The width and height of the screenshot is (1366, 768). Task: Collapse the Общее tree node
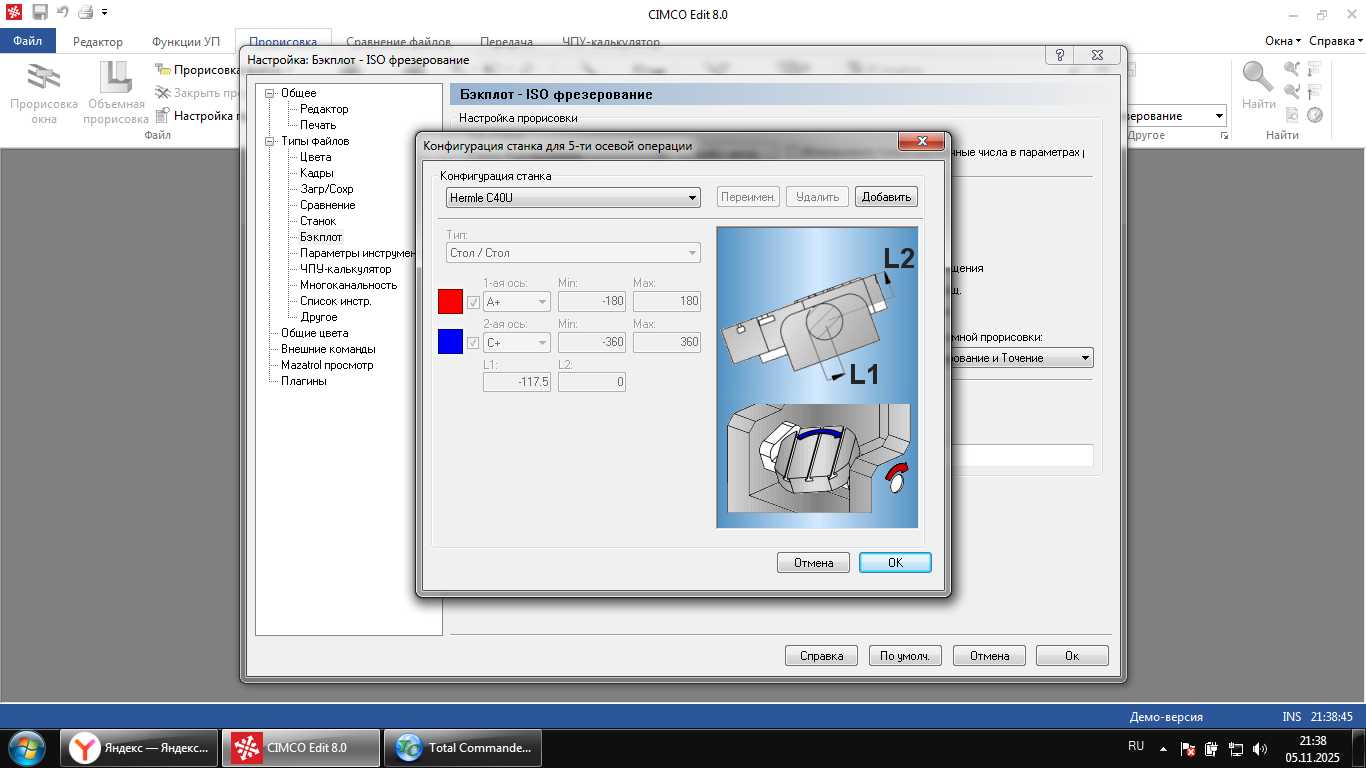coord(269,93)
